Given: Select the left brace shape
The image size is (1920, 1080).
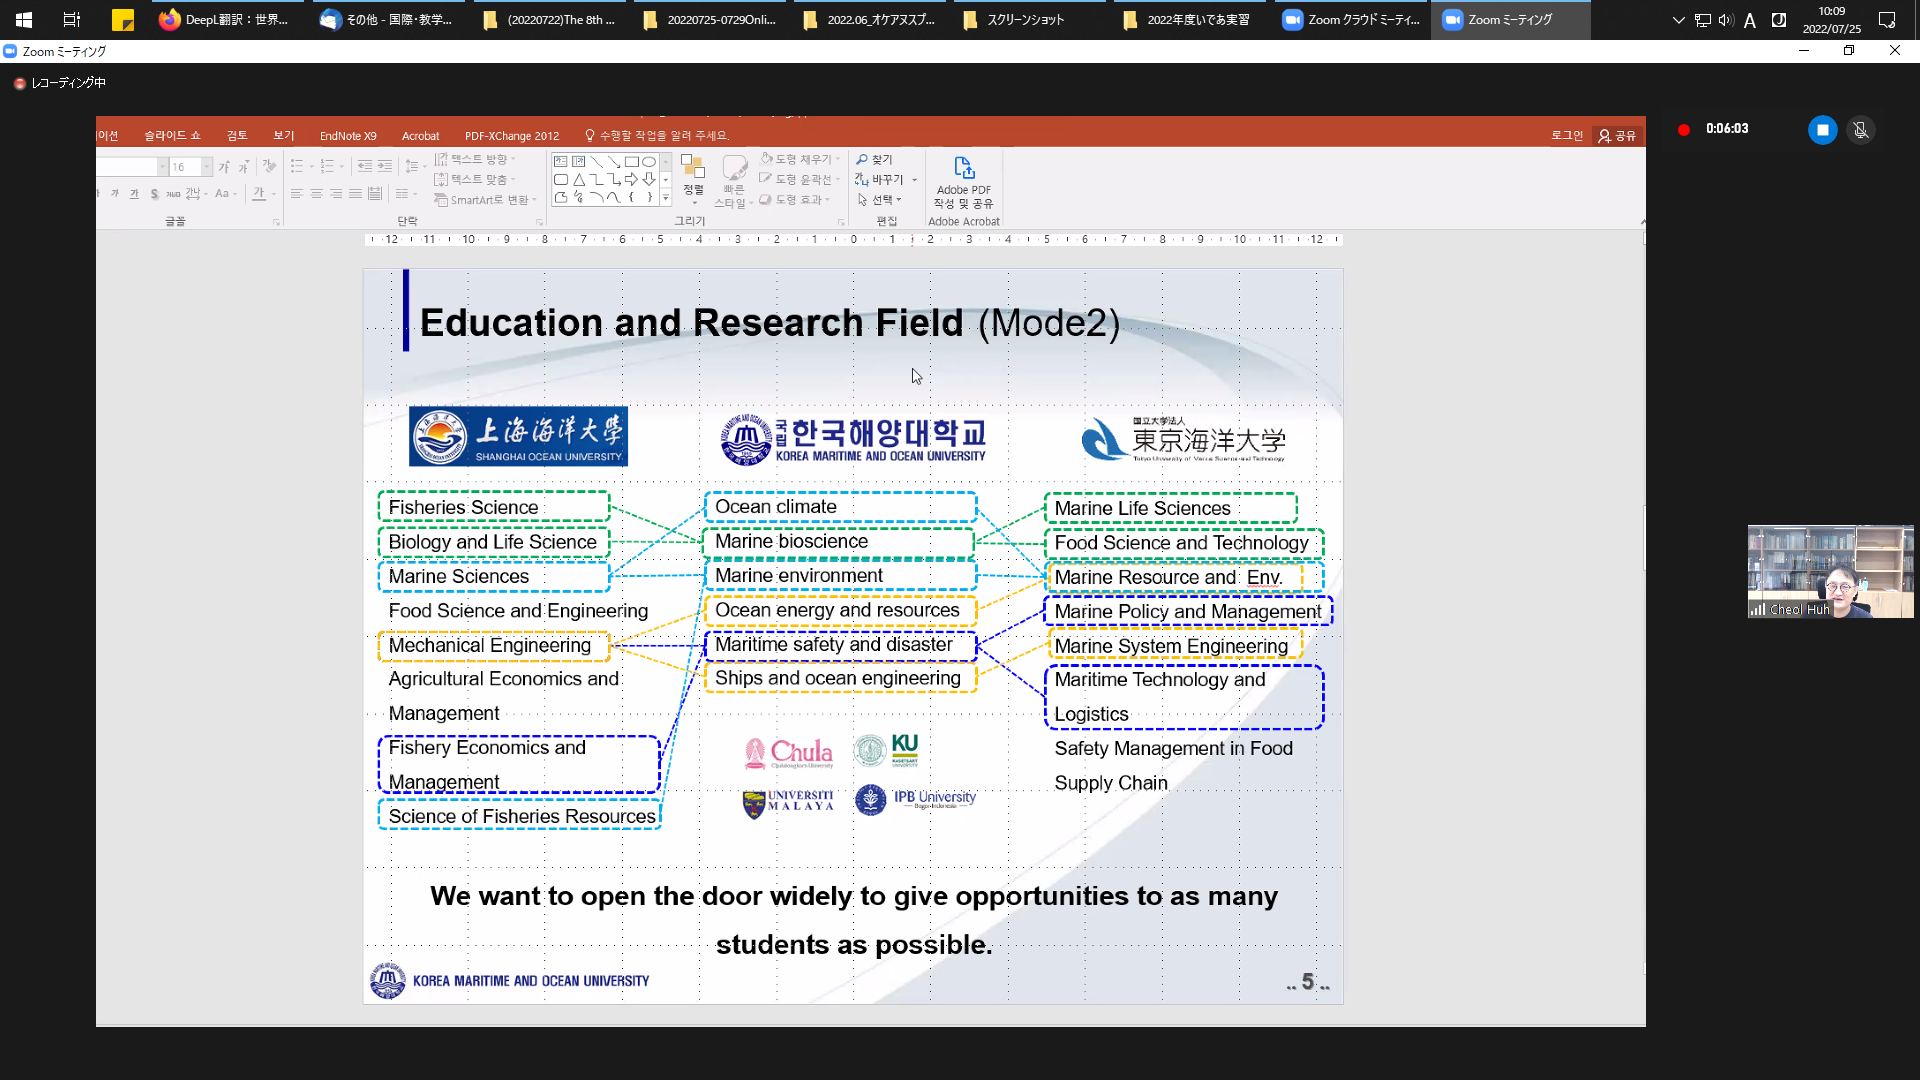Looking at the screenshot, I should pyautogui.click(x=631, y=198).
